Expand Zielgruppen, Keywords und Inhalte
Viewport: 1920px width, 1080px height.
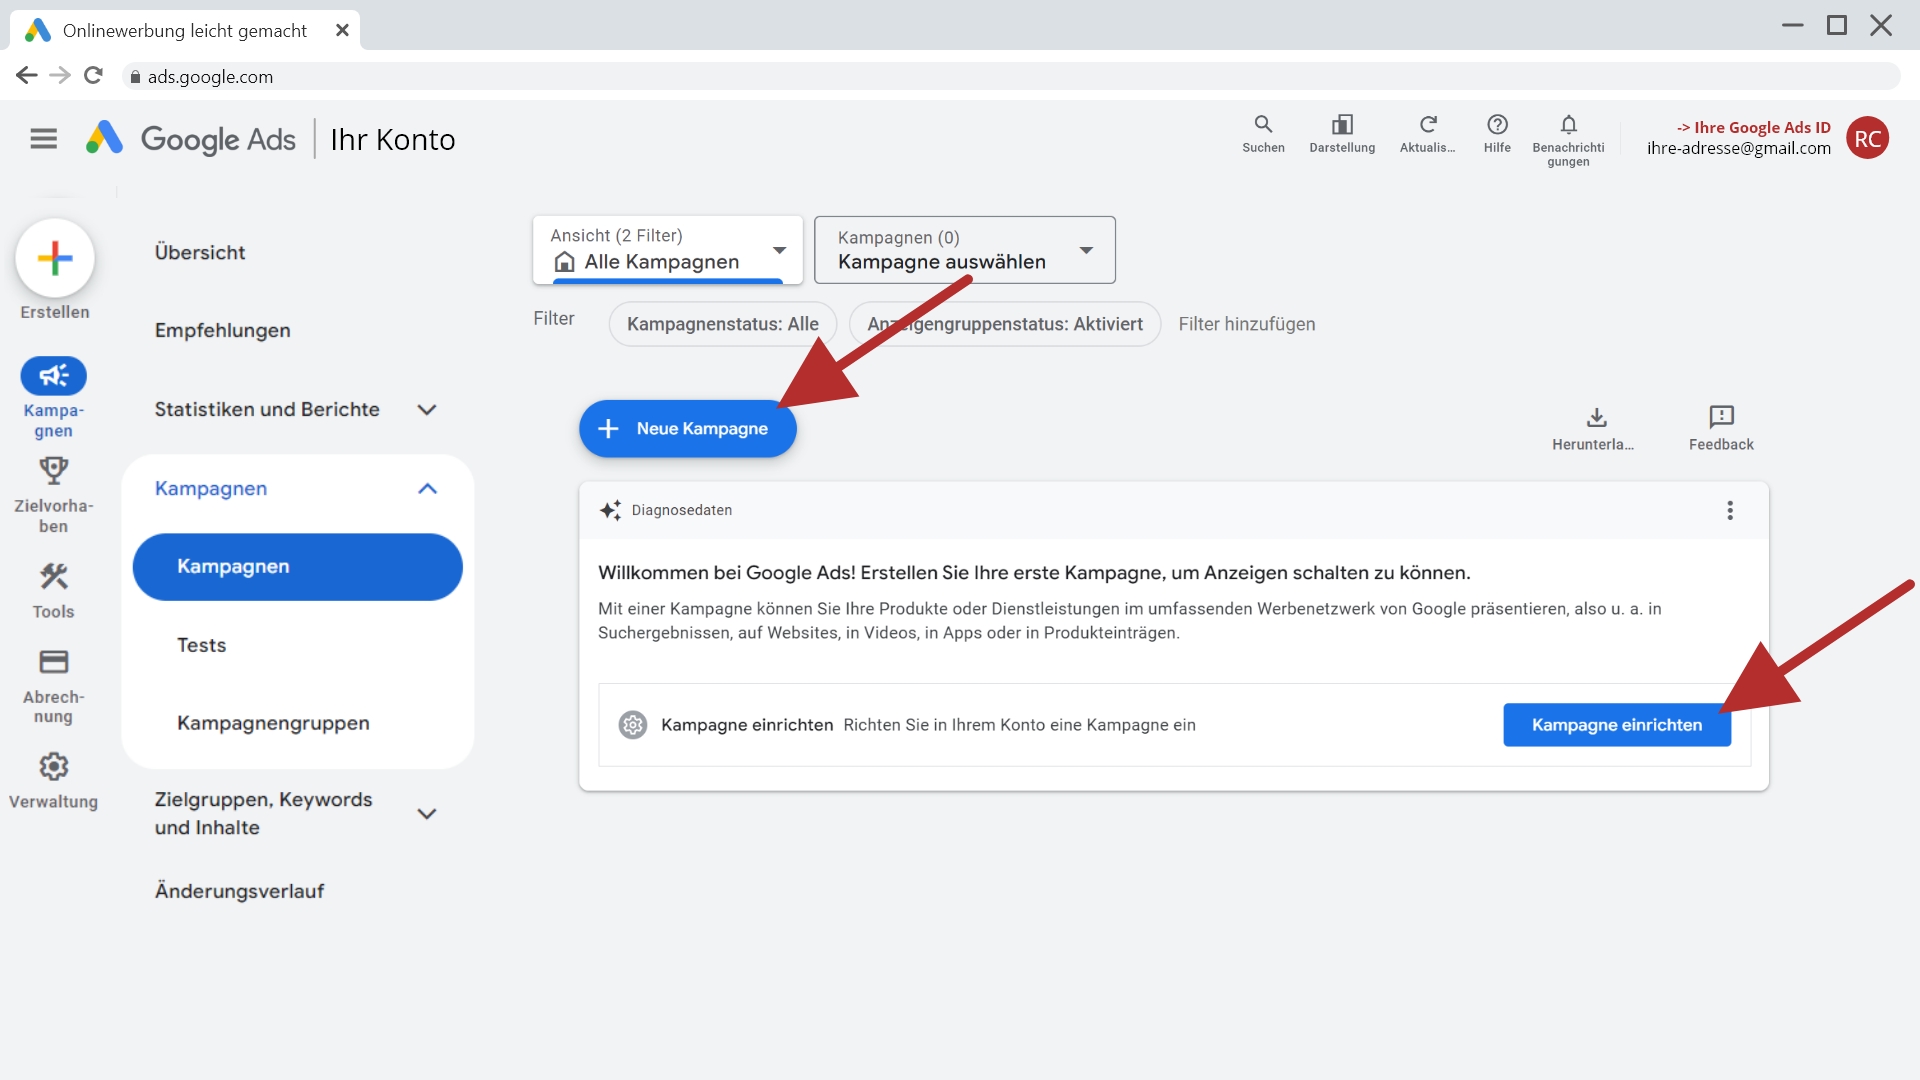[427, 814]
